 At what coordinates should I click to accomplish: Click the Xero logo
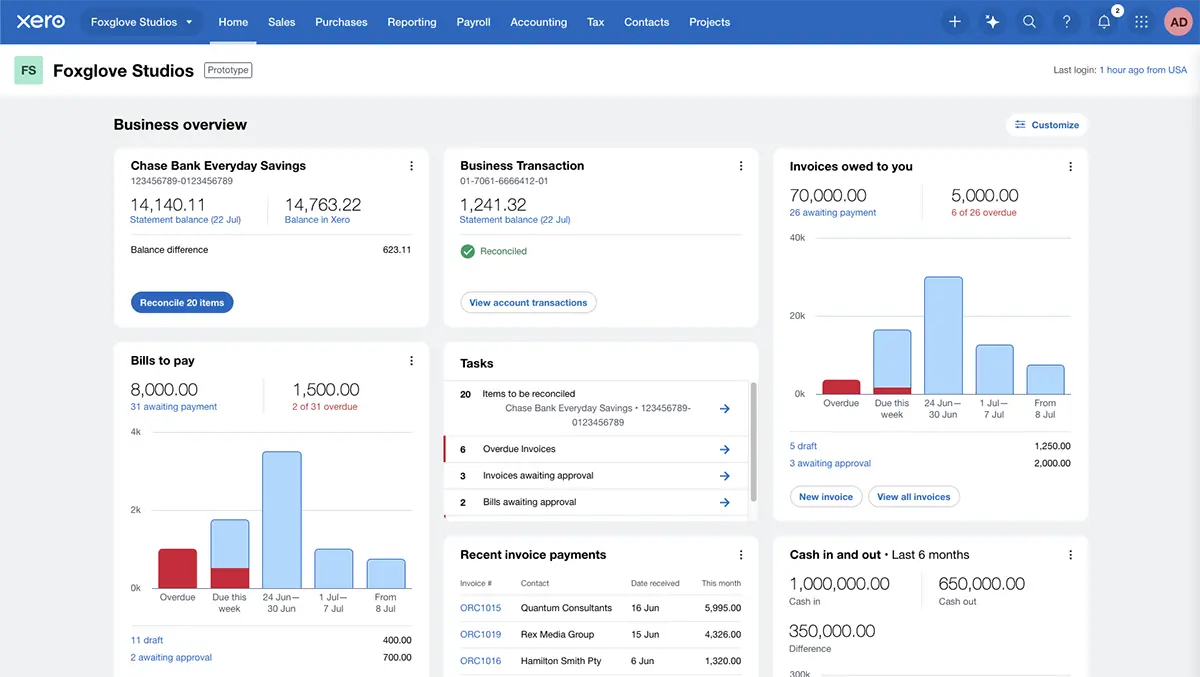pyautogui.click(x=39, y=20)
